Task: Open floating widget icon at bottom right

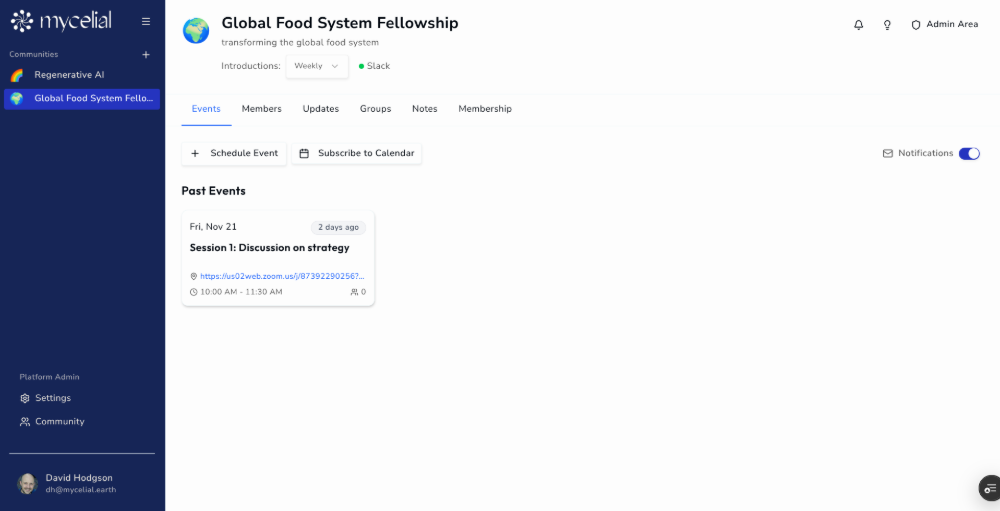Action: (989, 488)
